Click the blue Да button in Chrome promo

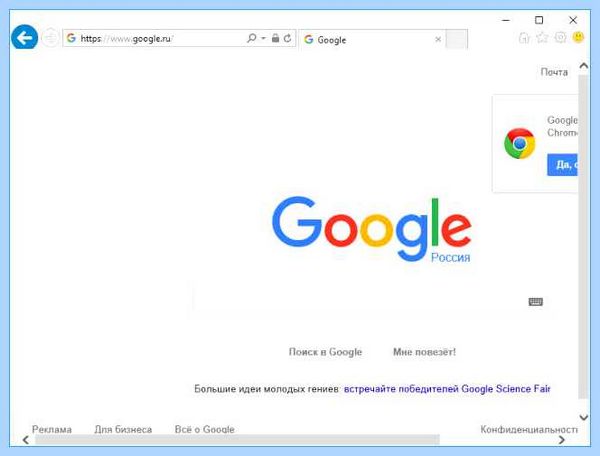pyautogui.click(x=562, y=165)
